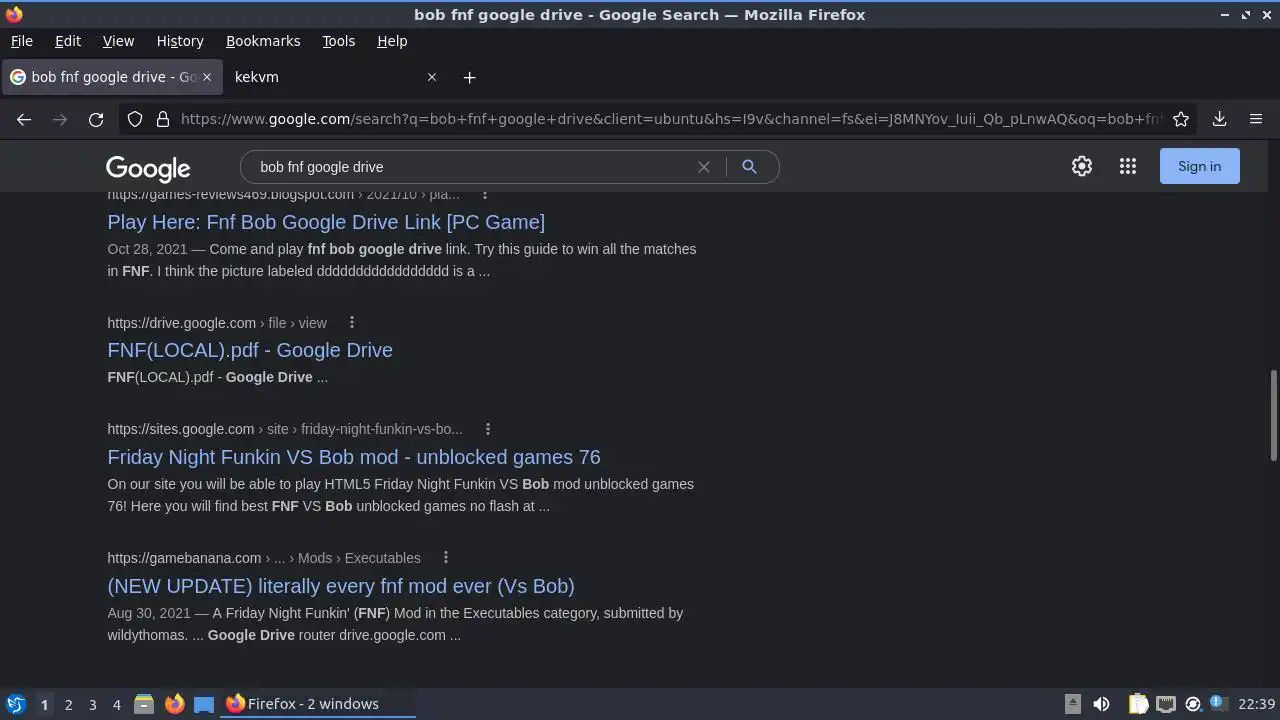Click the Firefox address bar URL
The image size is (1280, 720).
(670, 119)
